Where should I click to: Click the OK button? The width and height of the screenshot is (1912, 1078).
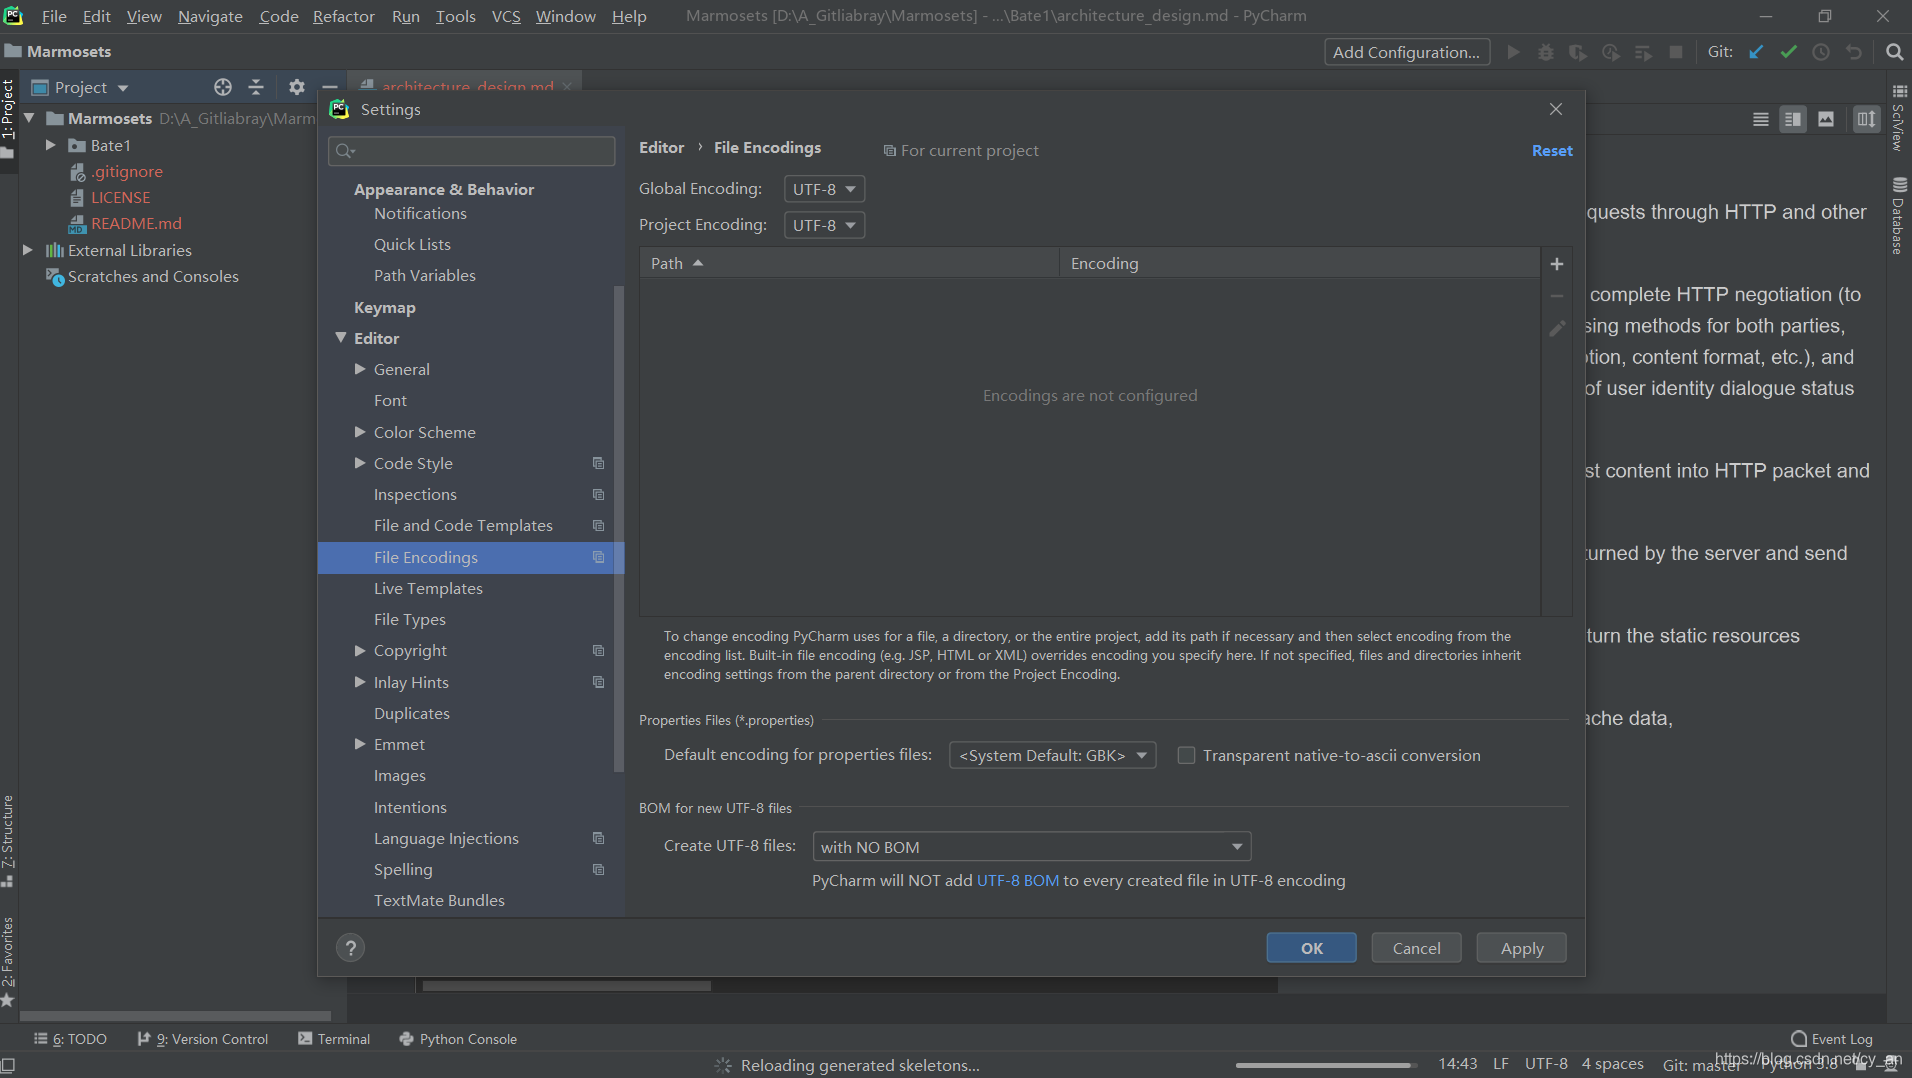tap(1311, 948)
